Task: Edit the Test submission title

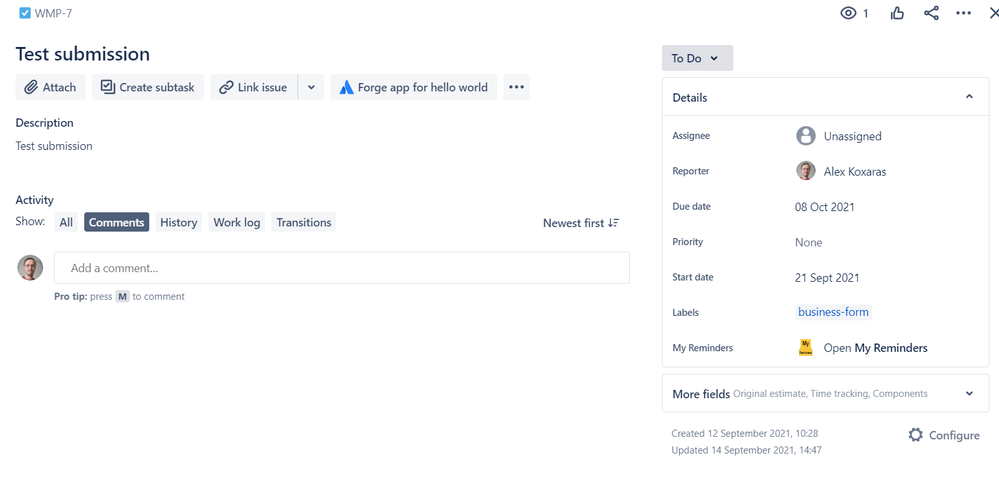Action: pyautogui.click(x=83, y=54)
